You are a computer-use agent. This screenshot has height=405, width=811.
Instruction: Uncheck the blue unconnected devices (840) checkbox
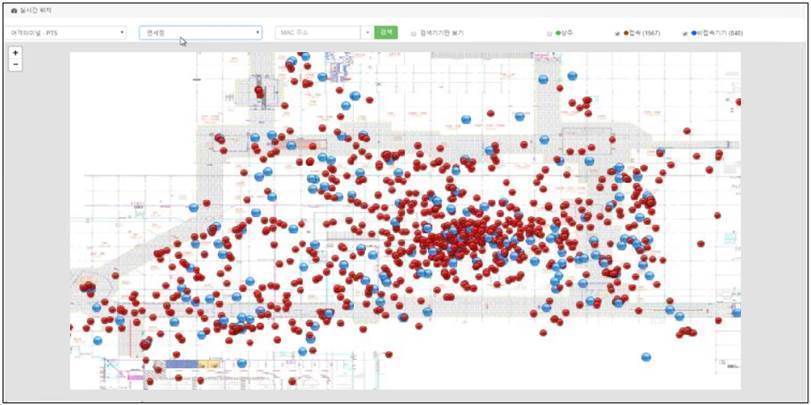point(685,34)
